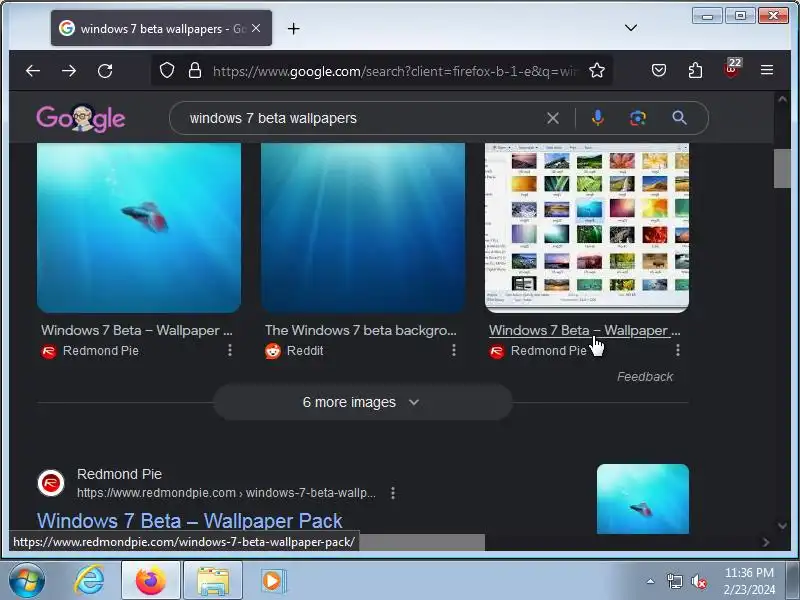The width and height of the screenshot is (800, 600).
Task: Click the Redmond Pie result favicon
Action: [x=51, y=483]
